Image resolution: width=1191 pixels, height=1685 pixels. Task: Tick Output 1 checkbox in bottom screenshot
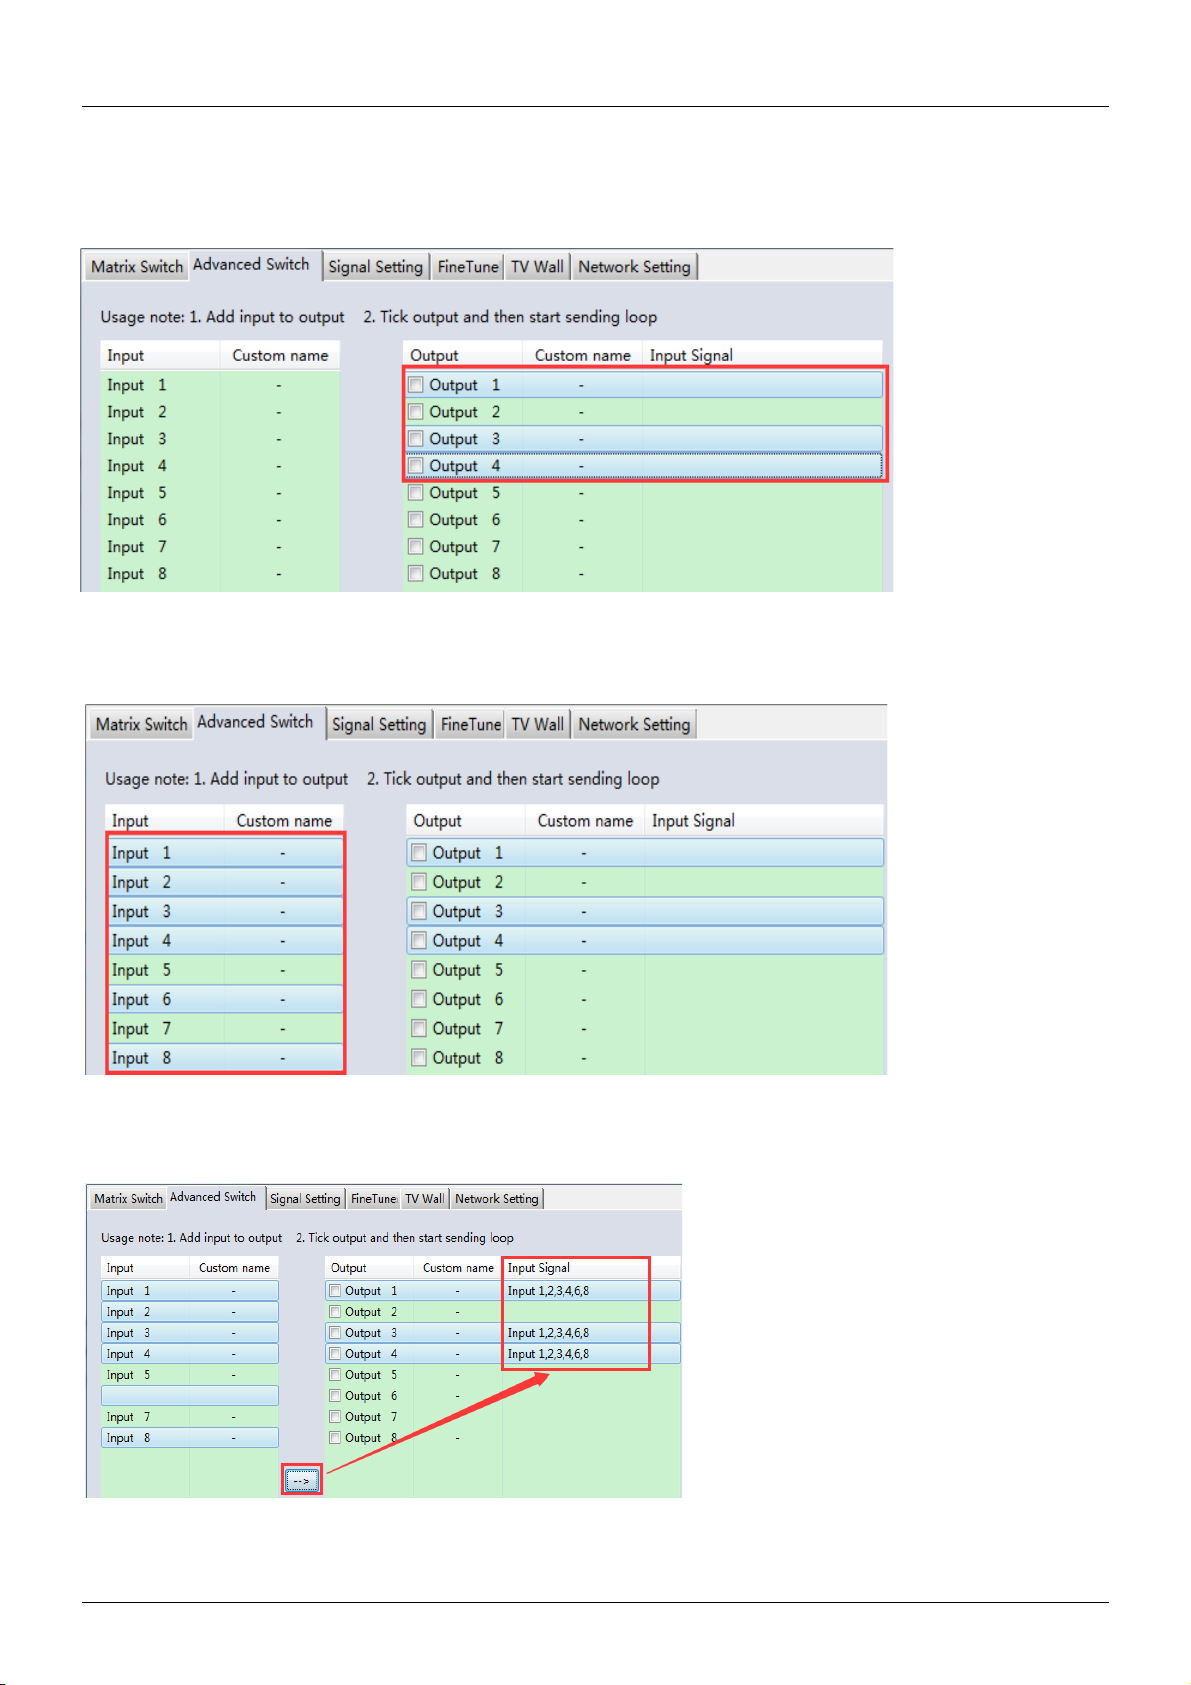pos(335,1291)
